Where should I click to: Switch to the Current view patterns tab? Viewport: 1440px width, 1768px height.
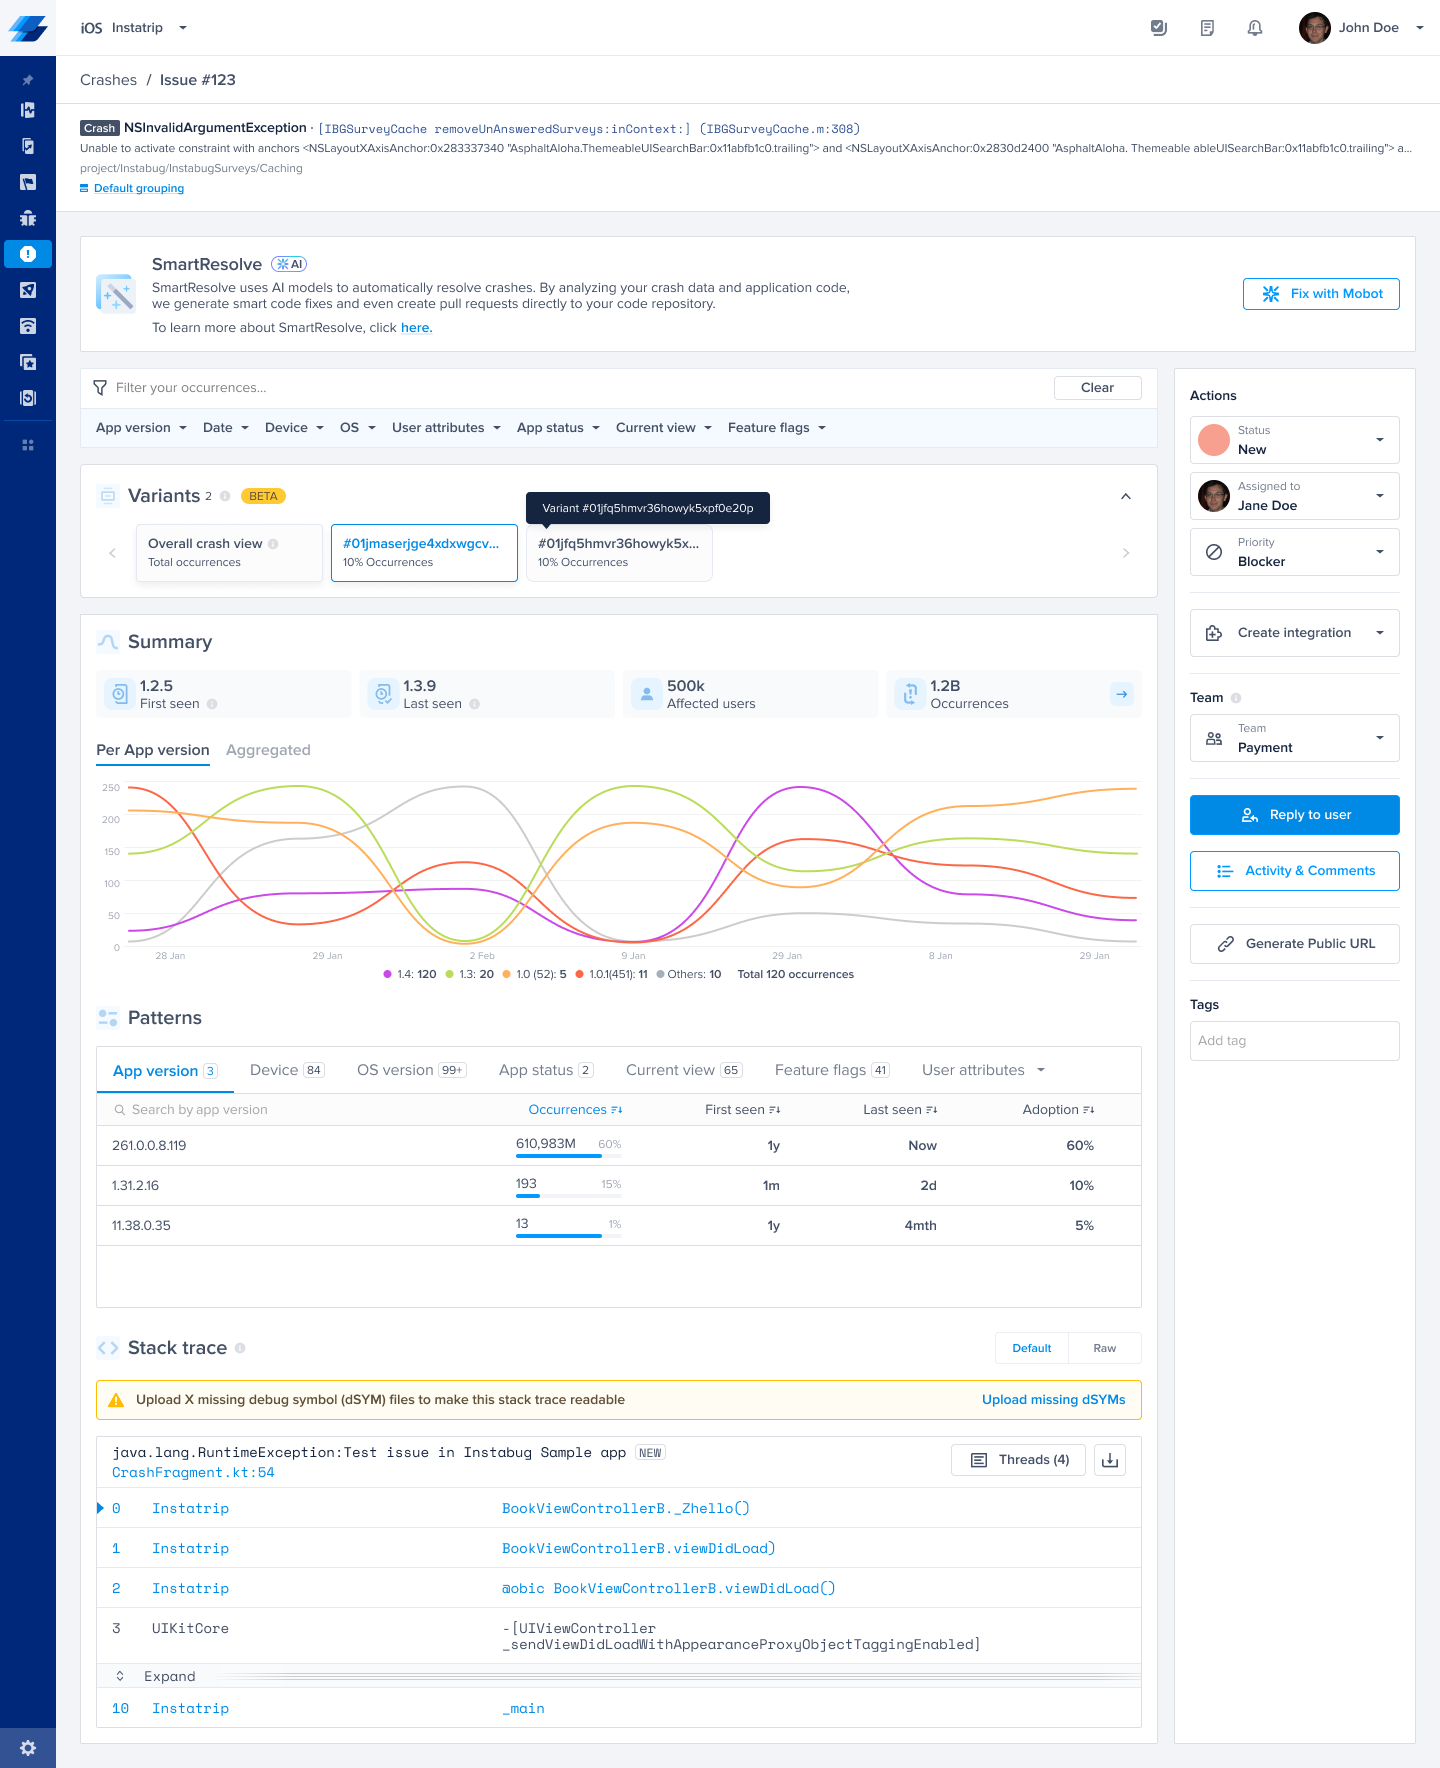(x=684, y=1070)
